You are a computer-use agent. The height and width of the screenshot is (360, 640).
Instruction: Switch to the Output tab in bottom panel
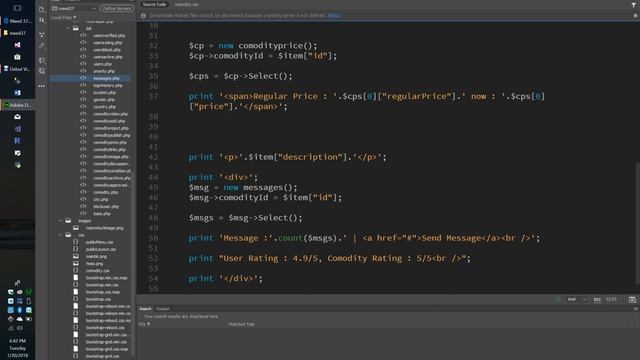[162, 309]
